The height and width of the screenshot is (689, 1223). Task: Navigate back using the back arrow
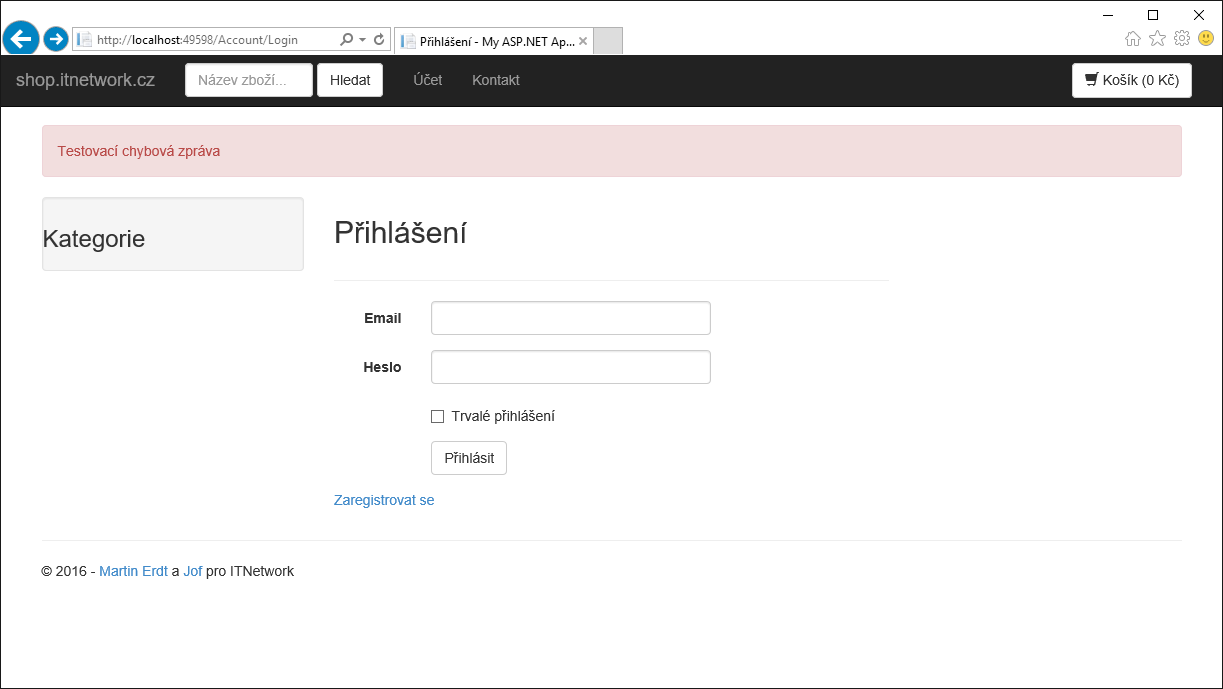coord(20,38)
